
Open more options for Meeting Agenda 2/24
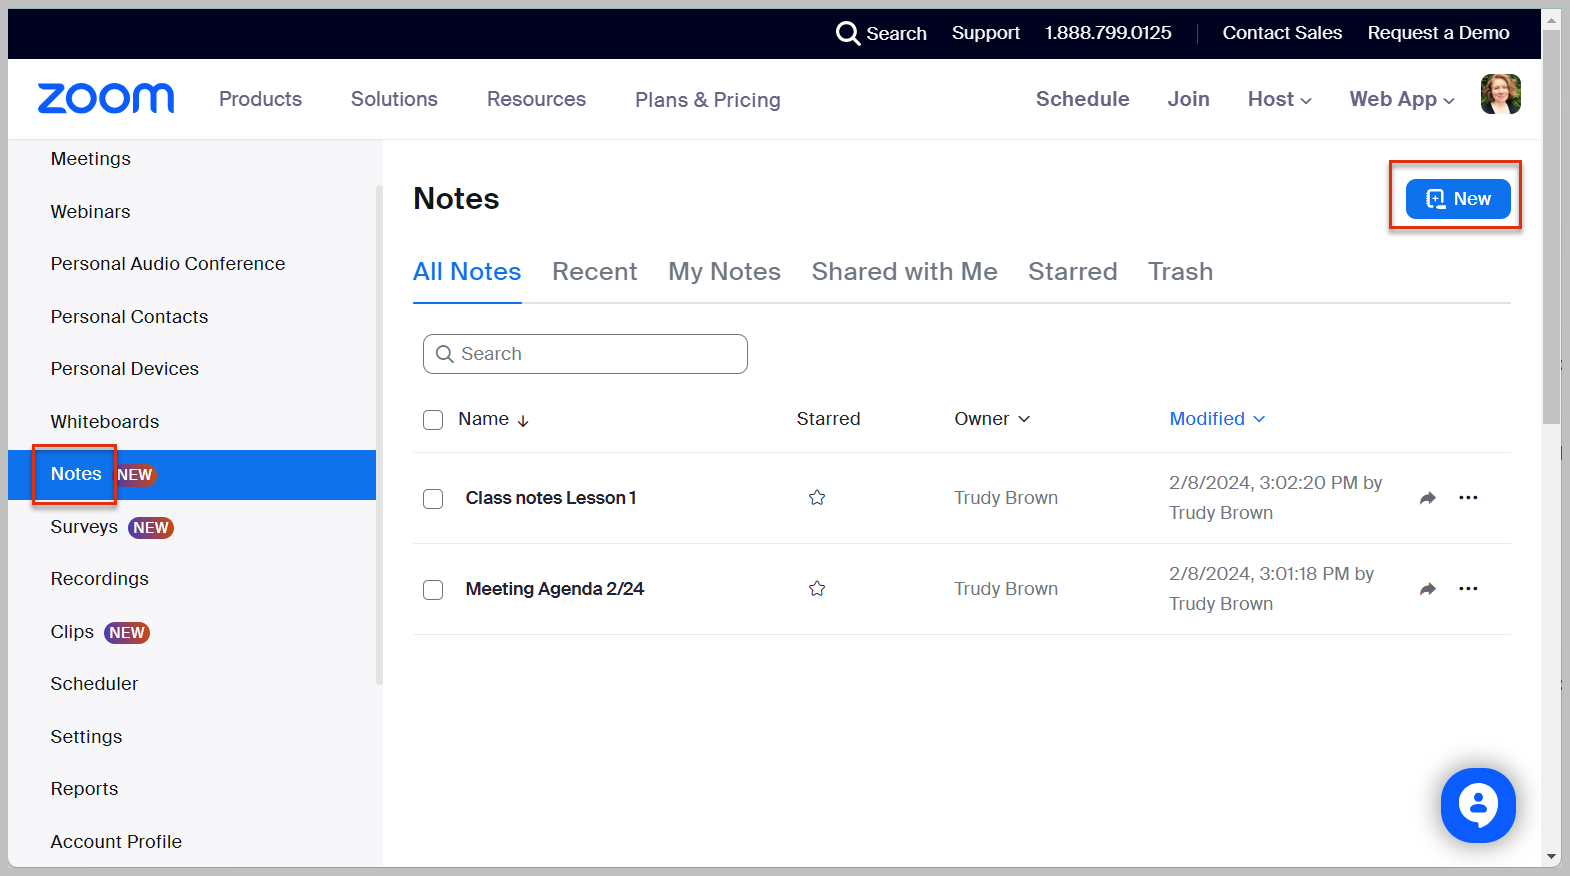coord(1468,589)
